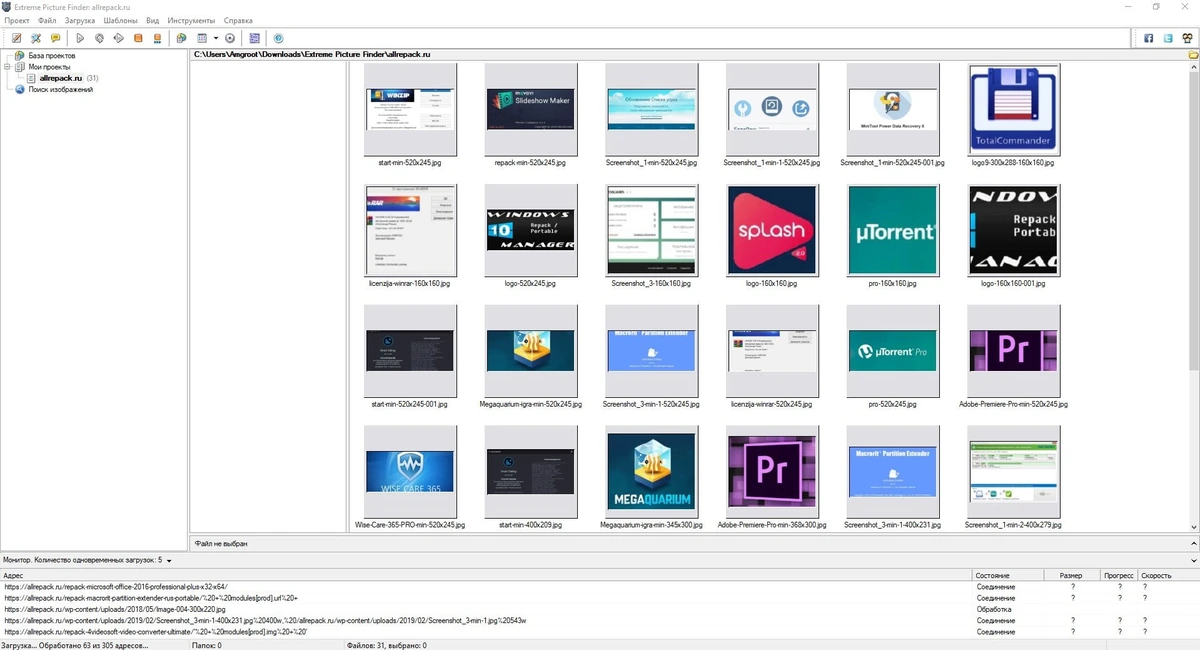Collapse the Мои проекты tree node
The height and width of the screenshot is (650, 1200).
point(7,67)
